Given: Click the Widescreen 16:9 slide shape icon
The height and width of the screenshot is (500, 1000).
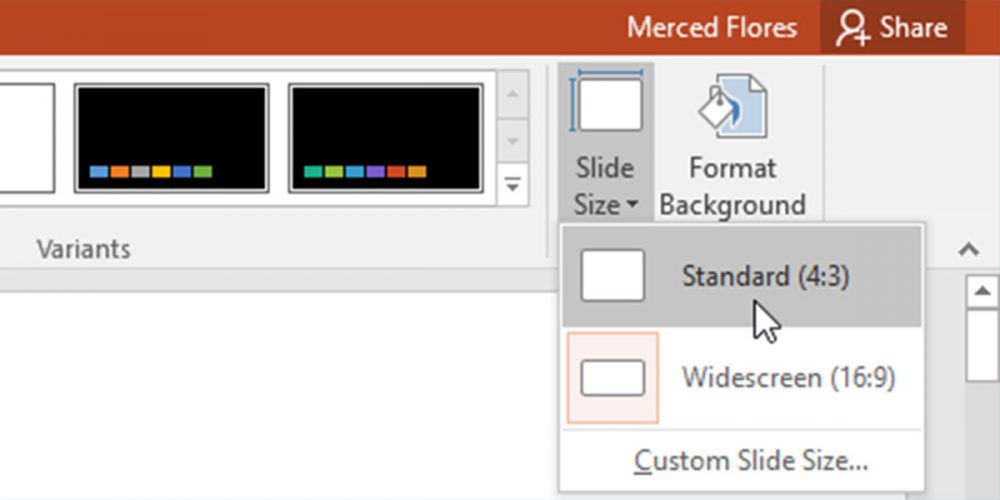Looking at the screenshot, I should tap(612, 378).
